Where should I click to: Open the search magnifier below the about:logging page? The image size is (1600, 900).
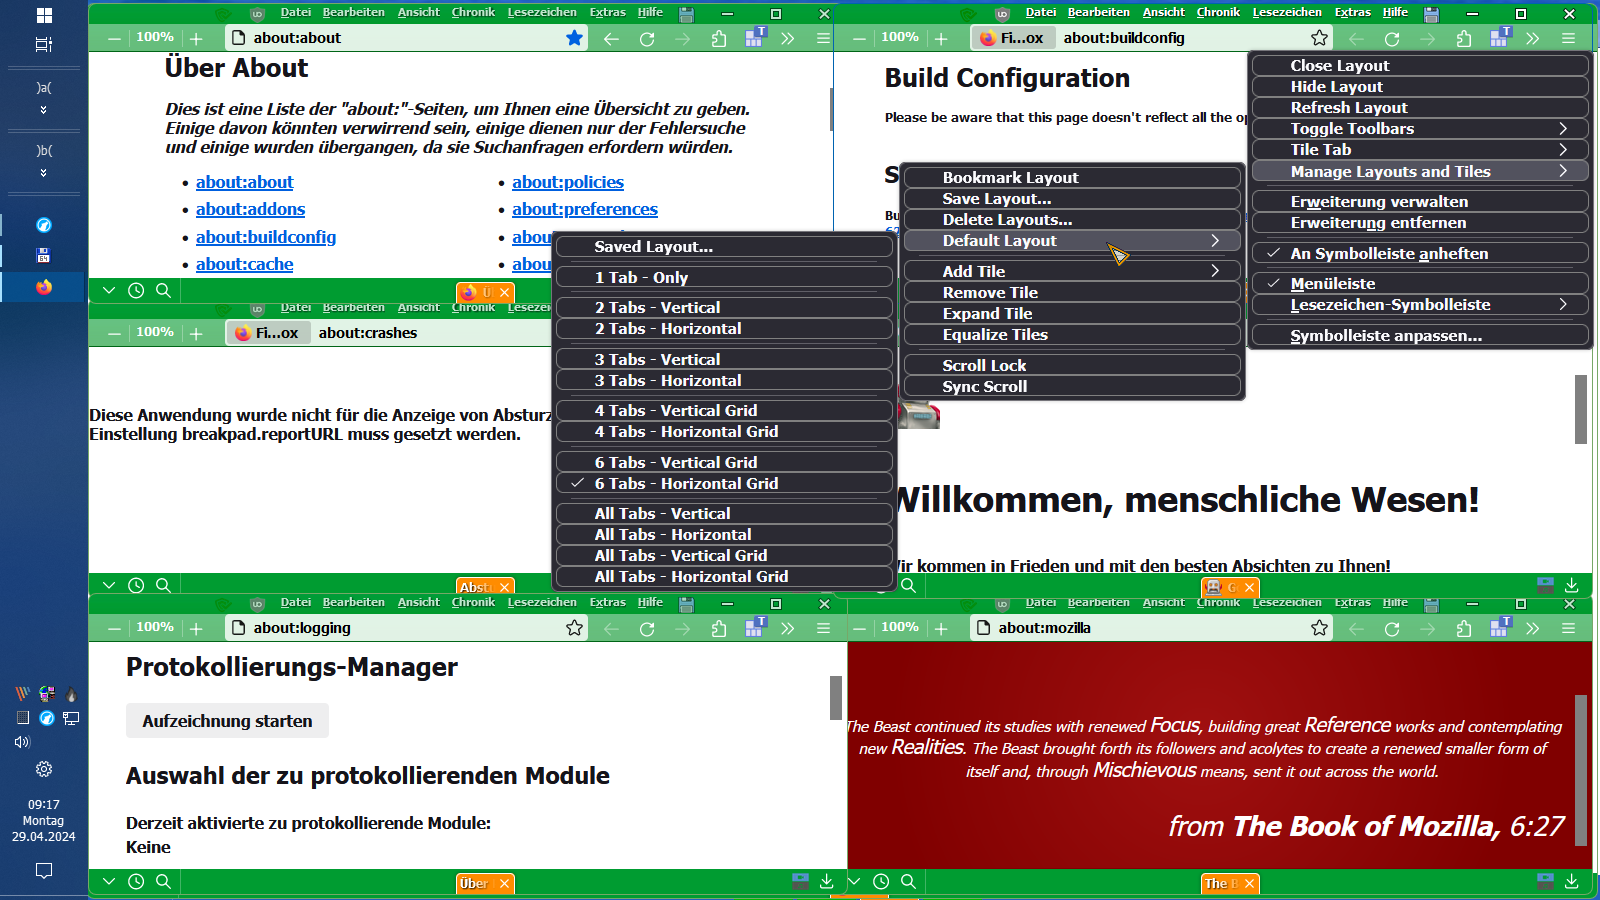point(163,881)
